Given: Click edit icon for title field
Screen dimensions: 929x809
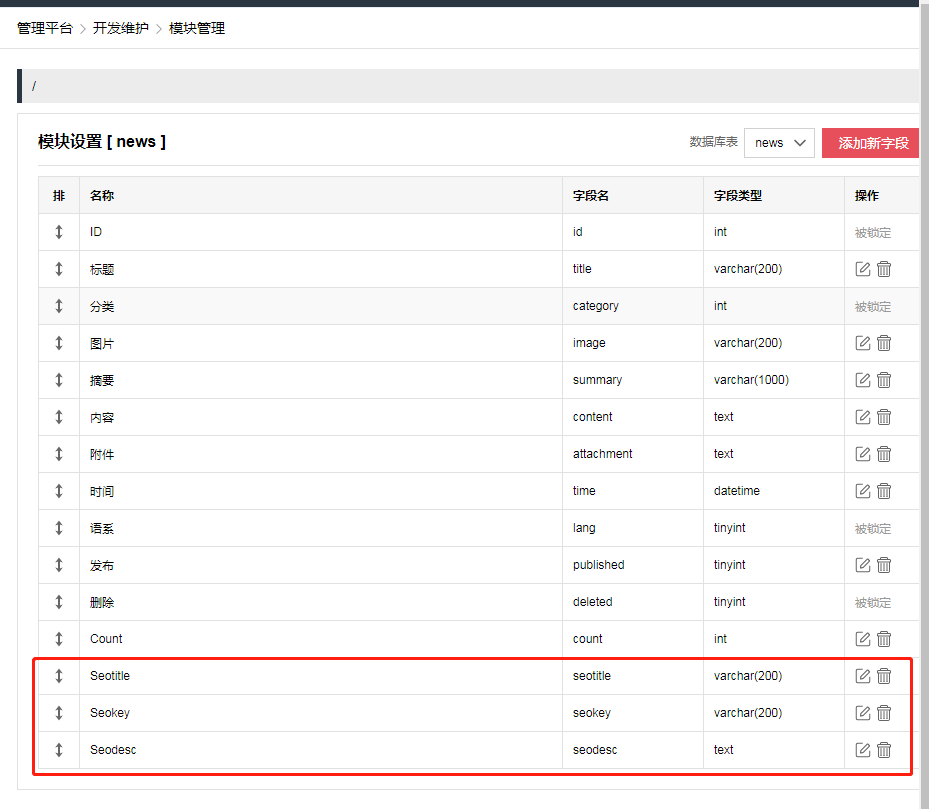Looking at the screenshot, I should tap(863, 269).
